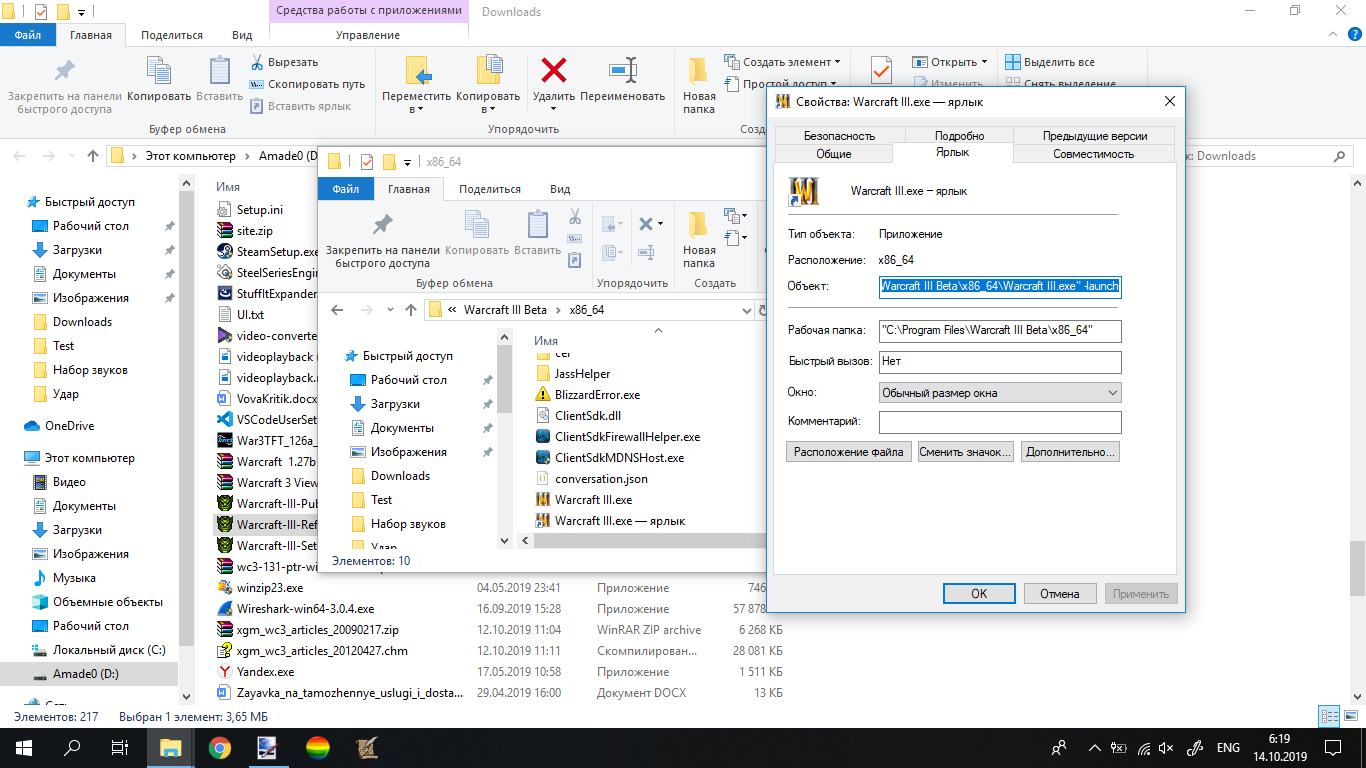Click Сменить значок button

pyautogui.click(x=965, y=452)
